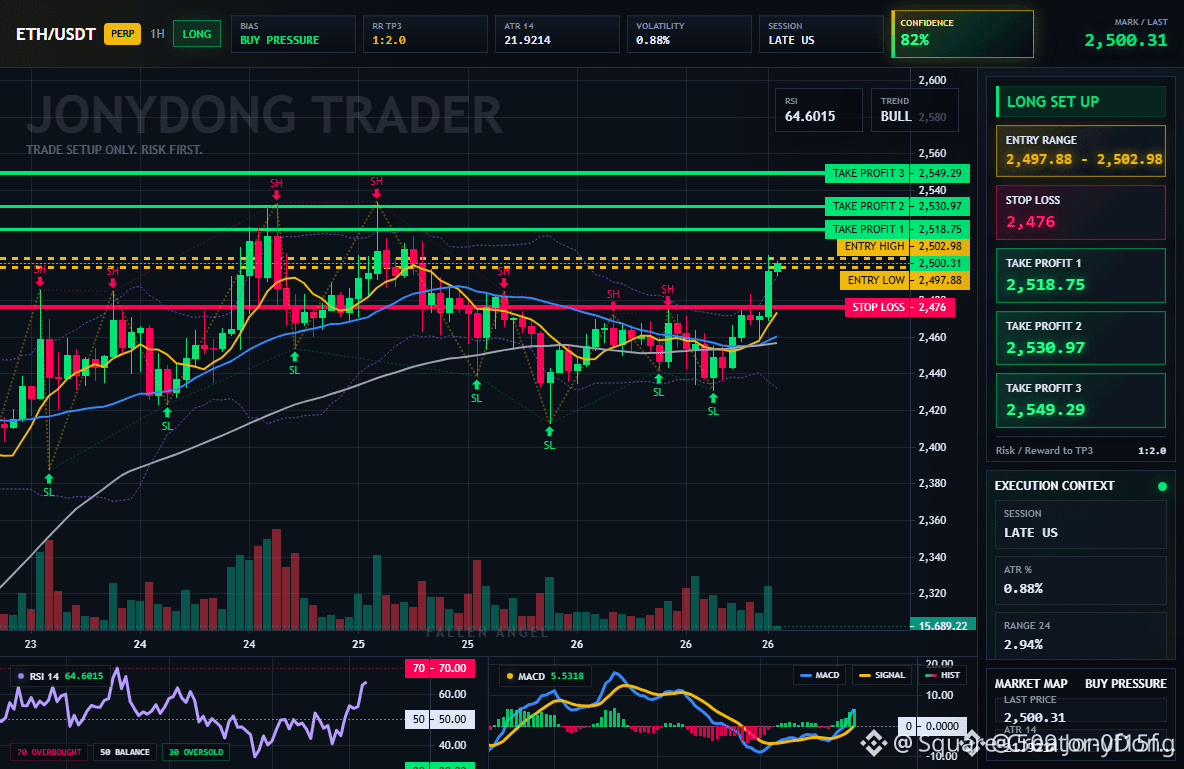Click the 2,549.29 price axis tag
The height and width of the screenshot is (769, 1184).
[940, 173]
